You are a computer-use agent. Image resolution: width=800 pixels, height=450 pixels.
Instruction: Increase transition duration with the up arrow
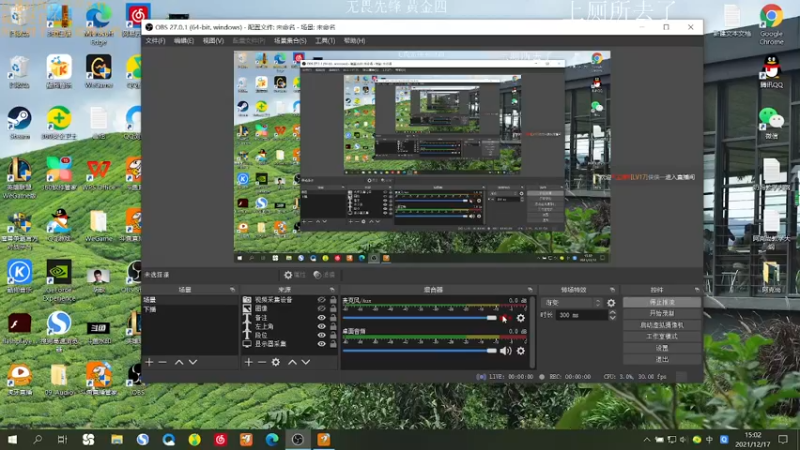pos(612,313)
